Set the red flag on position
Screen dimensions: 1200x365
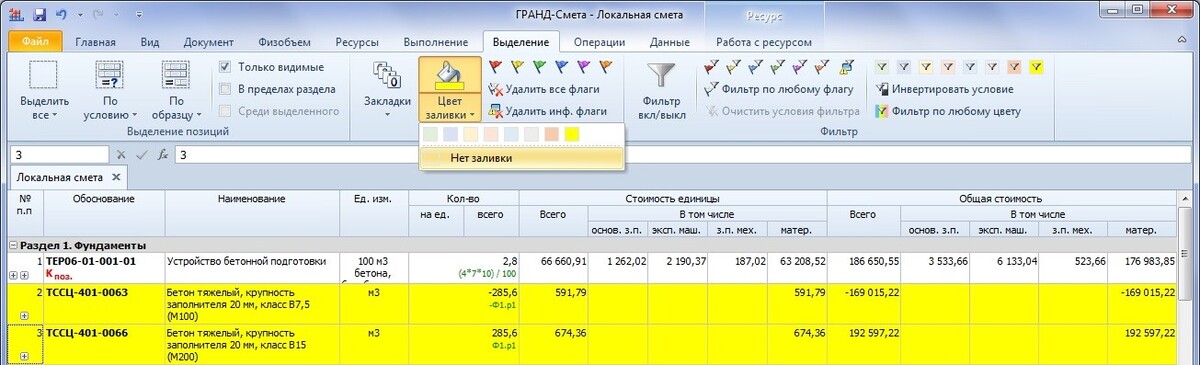pyautogui.click(x=495, y=67)
